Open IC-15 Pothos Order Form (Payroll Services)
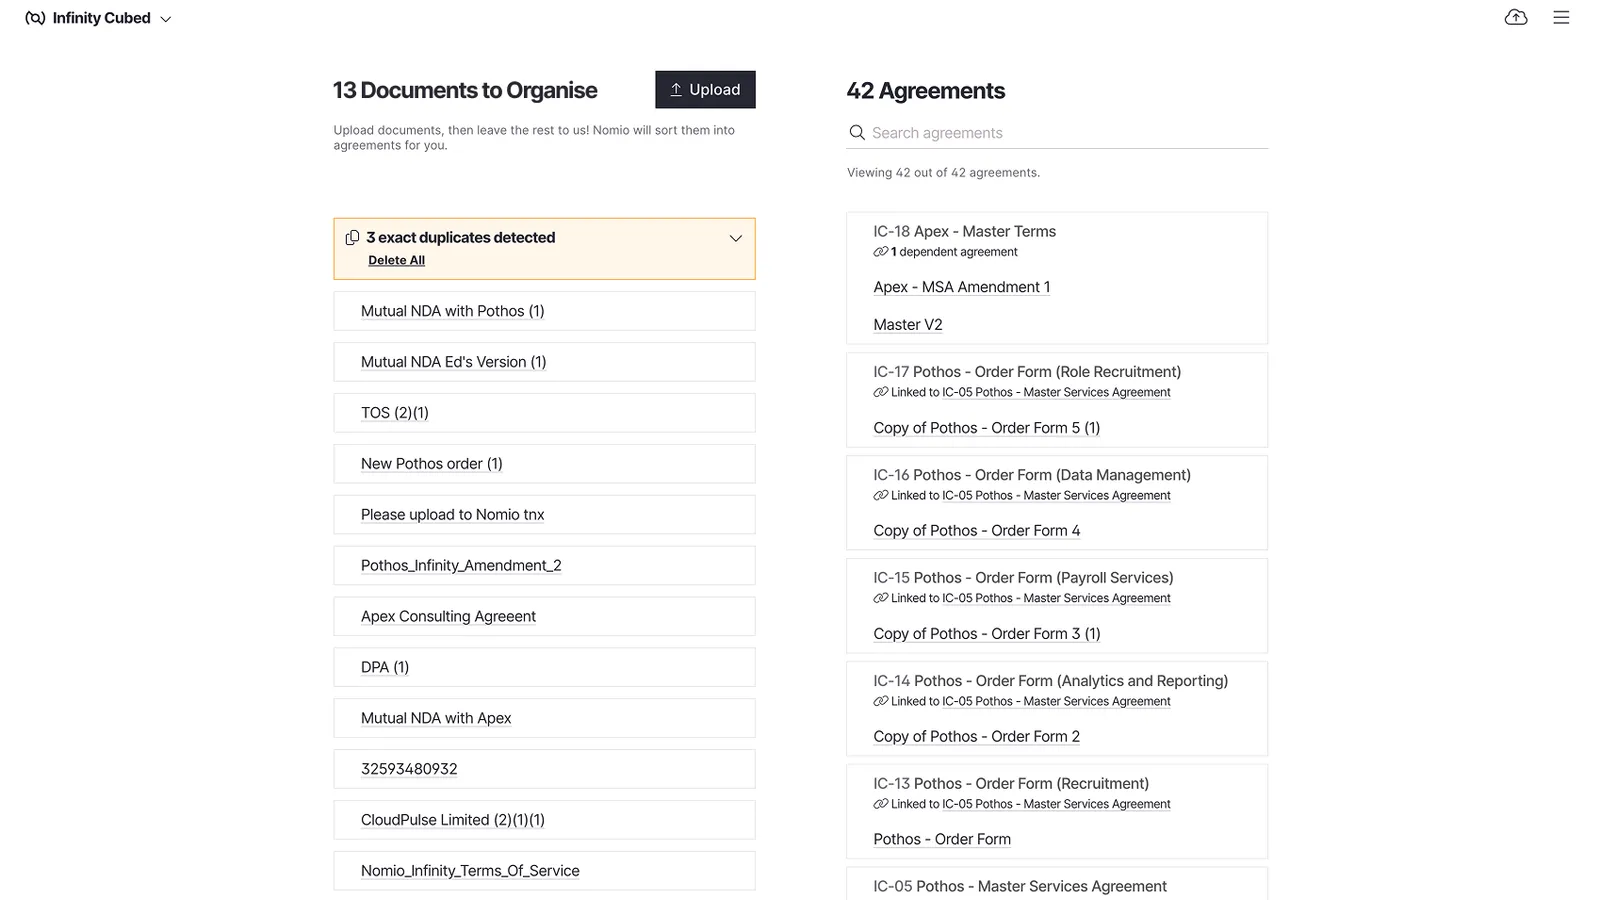The image size is (1600, 900). [1023, 578]
